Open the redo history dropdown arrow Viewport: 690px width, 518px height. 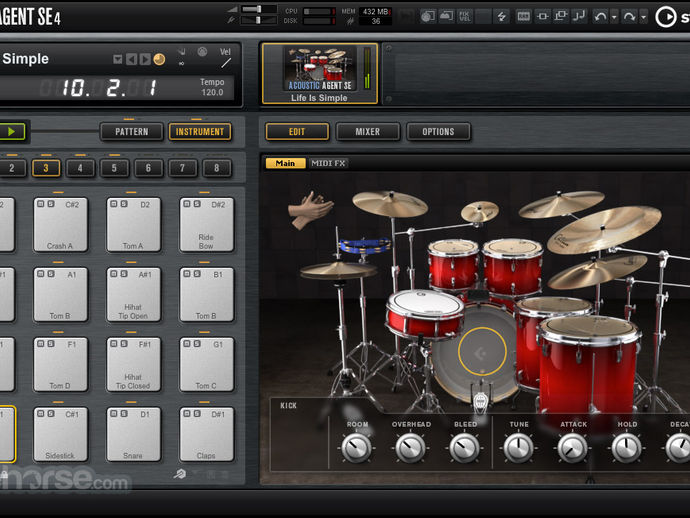643,17
